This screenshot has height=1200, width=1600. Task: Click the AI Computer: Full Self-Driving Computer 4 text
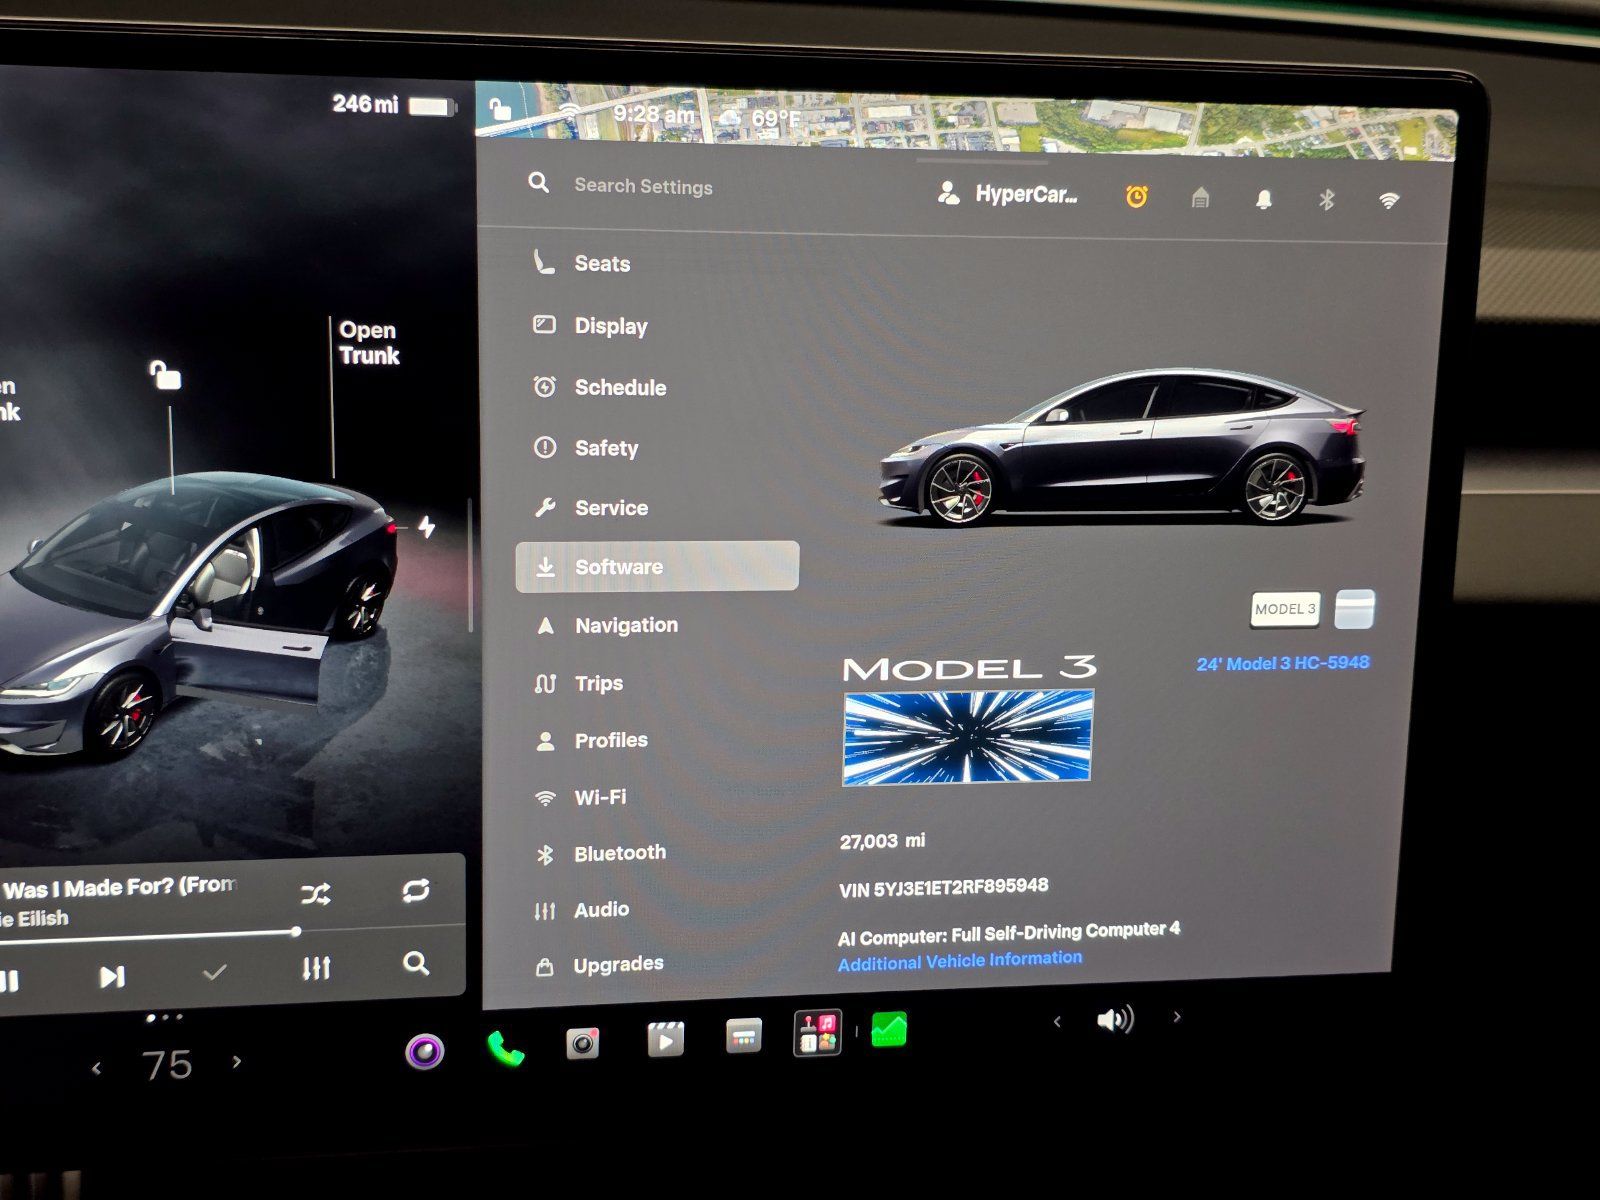(x=1008, y=933)
